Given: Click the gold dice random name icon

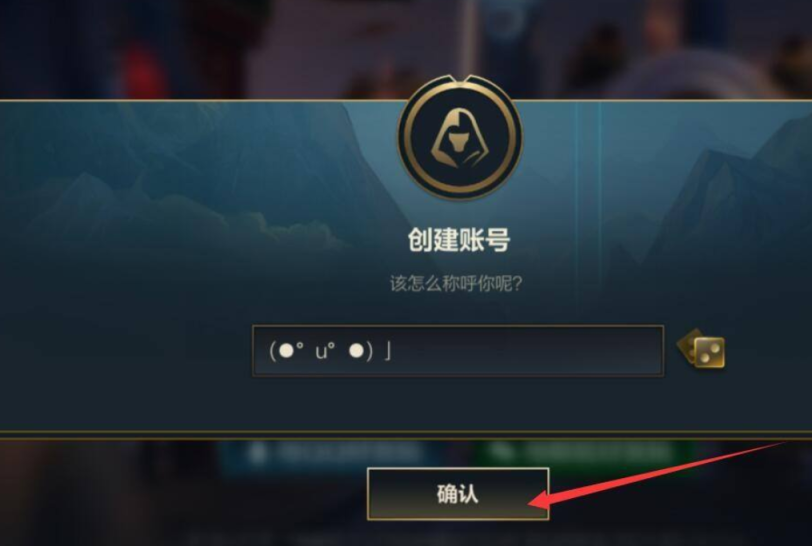Looking at the screenshot, I should (708, 353).
